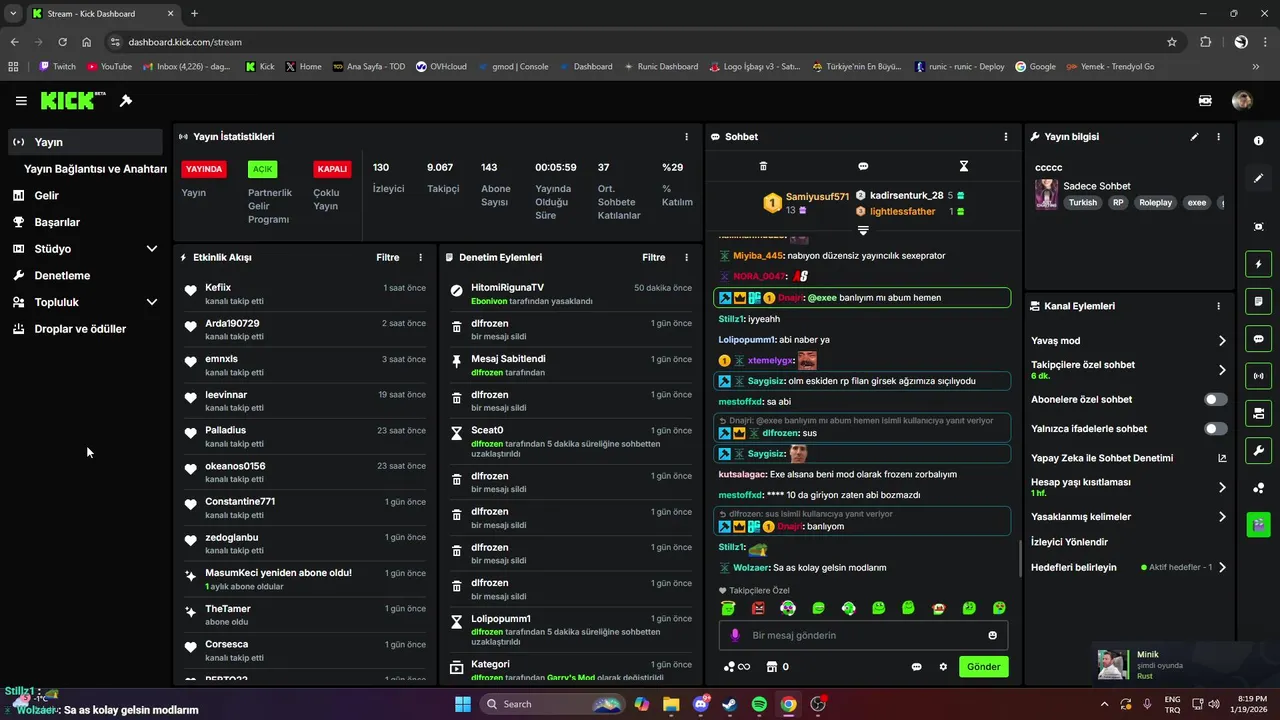This screenshot has width=1280, height=720.
Task: Open Spotify from the Windows taskbar
Action: click(759, 704)
